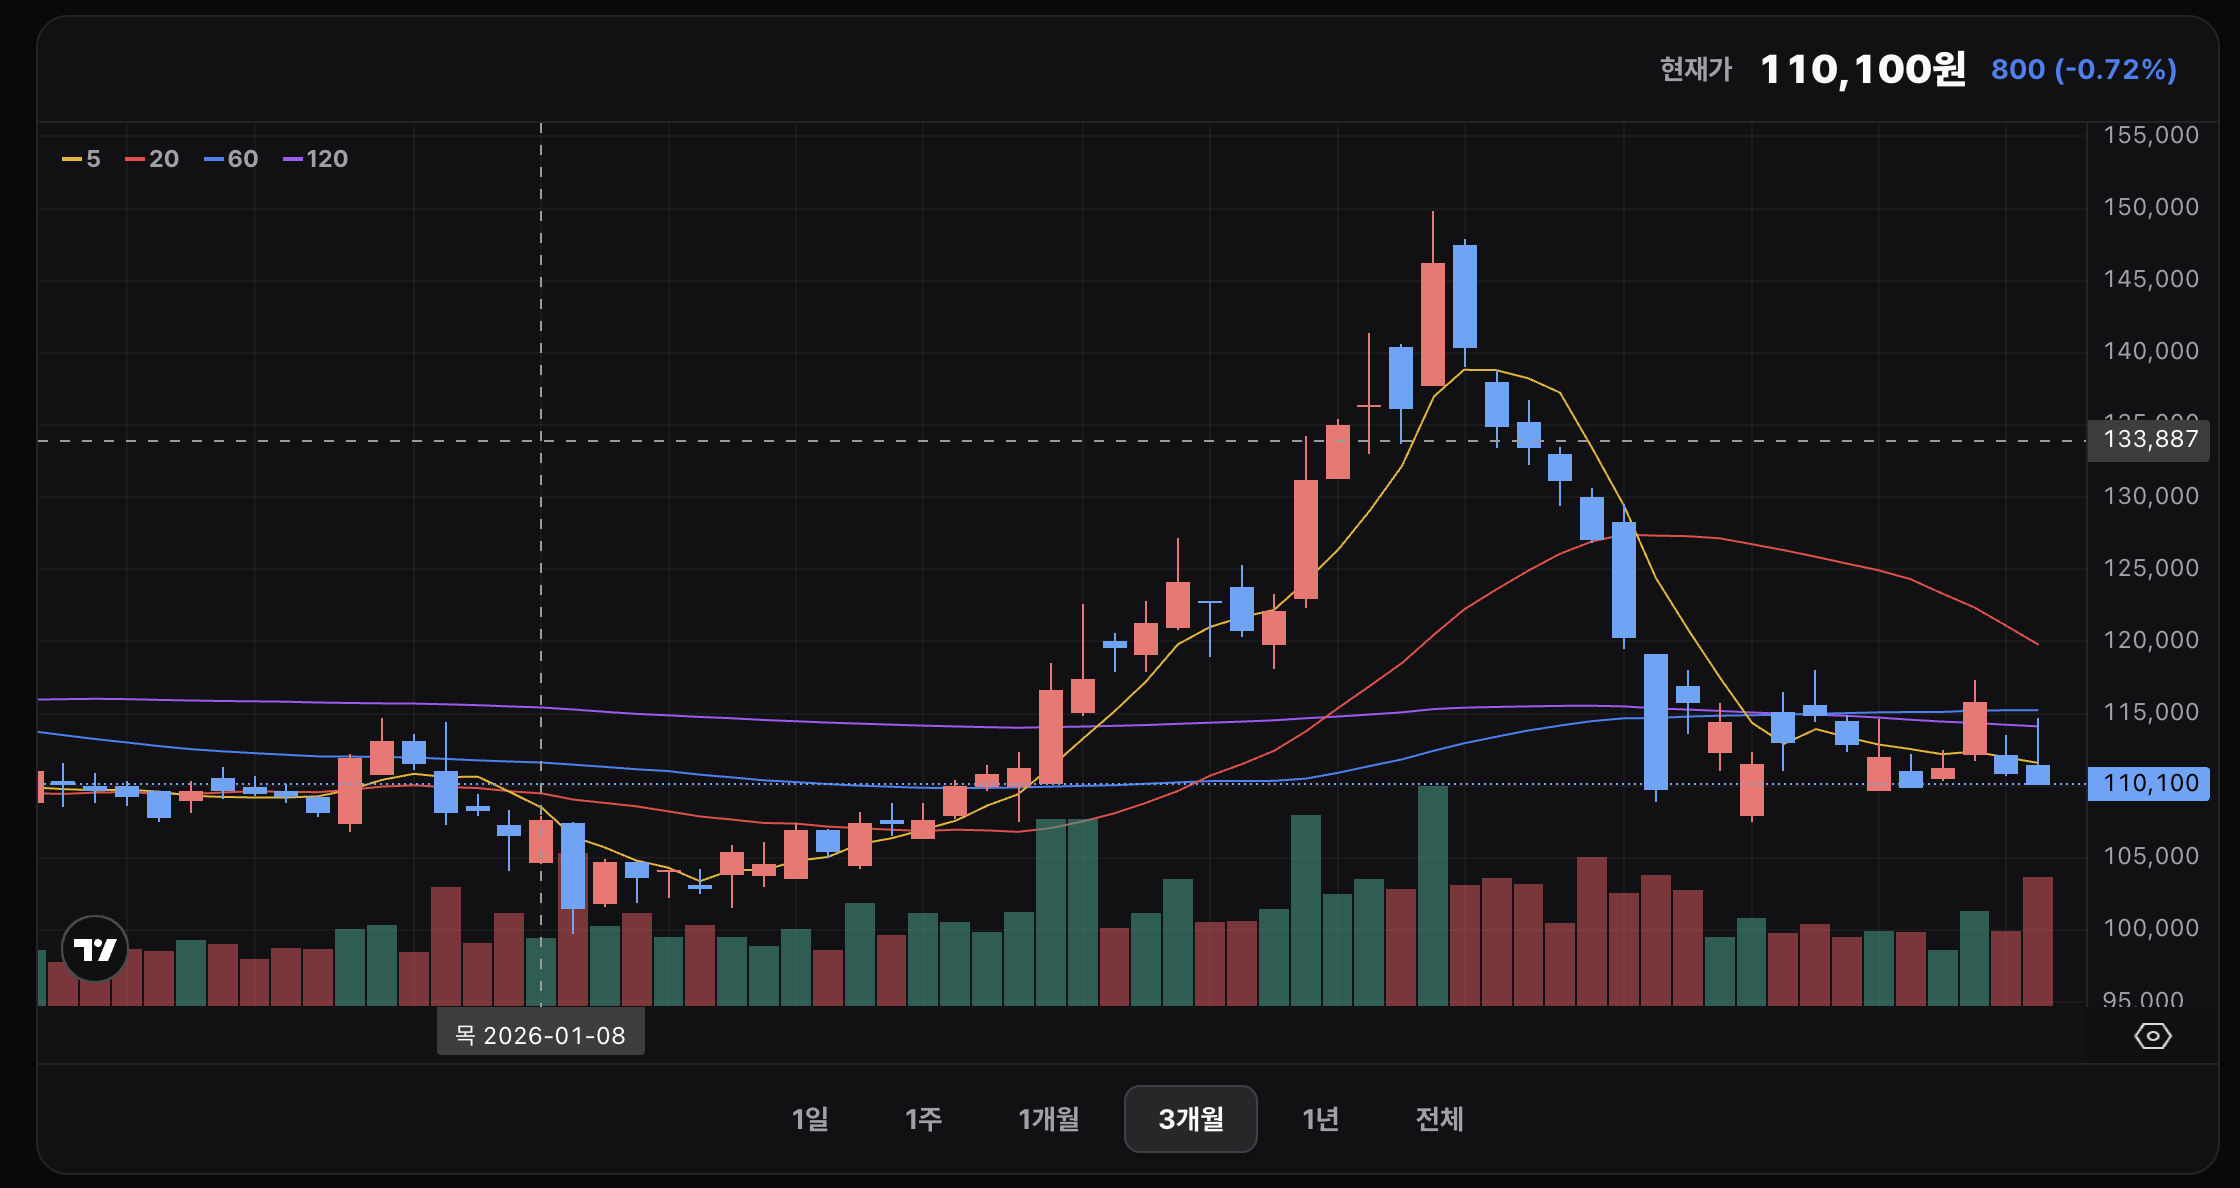Select the 1주 timeframe tab
Viewport: 2240px width, 1188px height.
[x=923, y=1119]
